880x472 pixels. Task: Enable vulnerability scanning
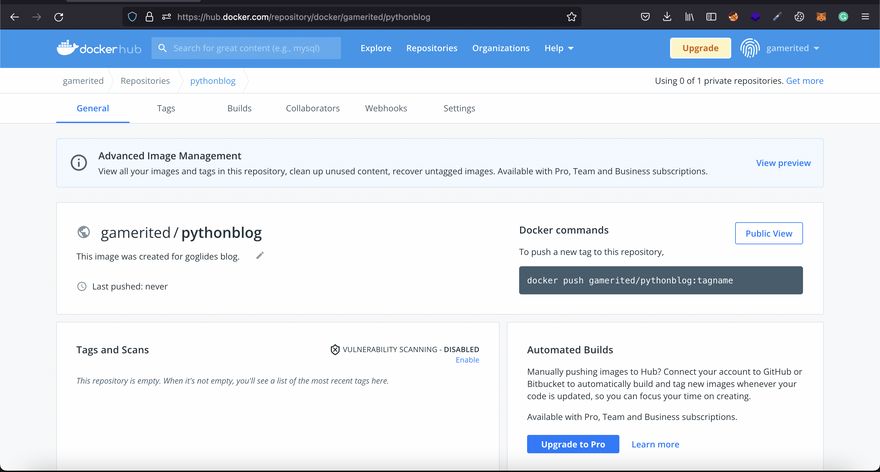(x=467, y=360)
